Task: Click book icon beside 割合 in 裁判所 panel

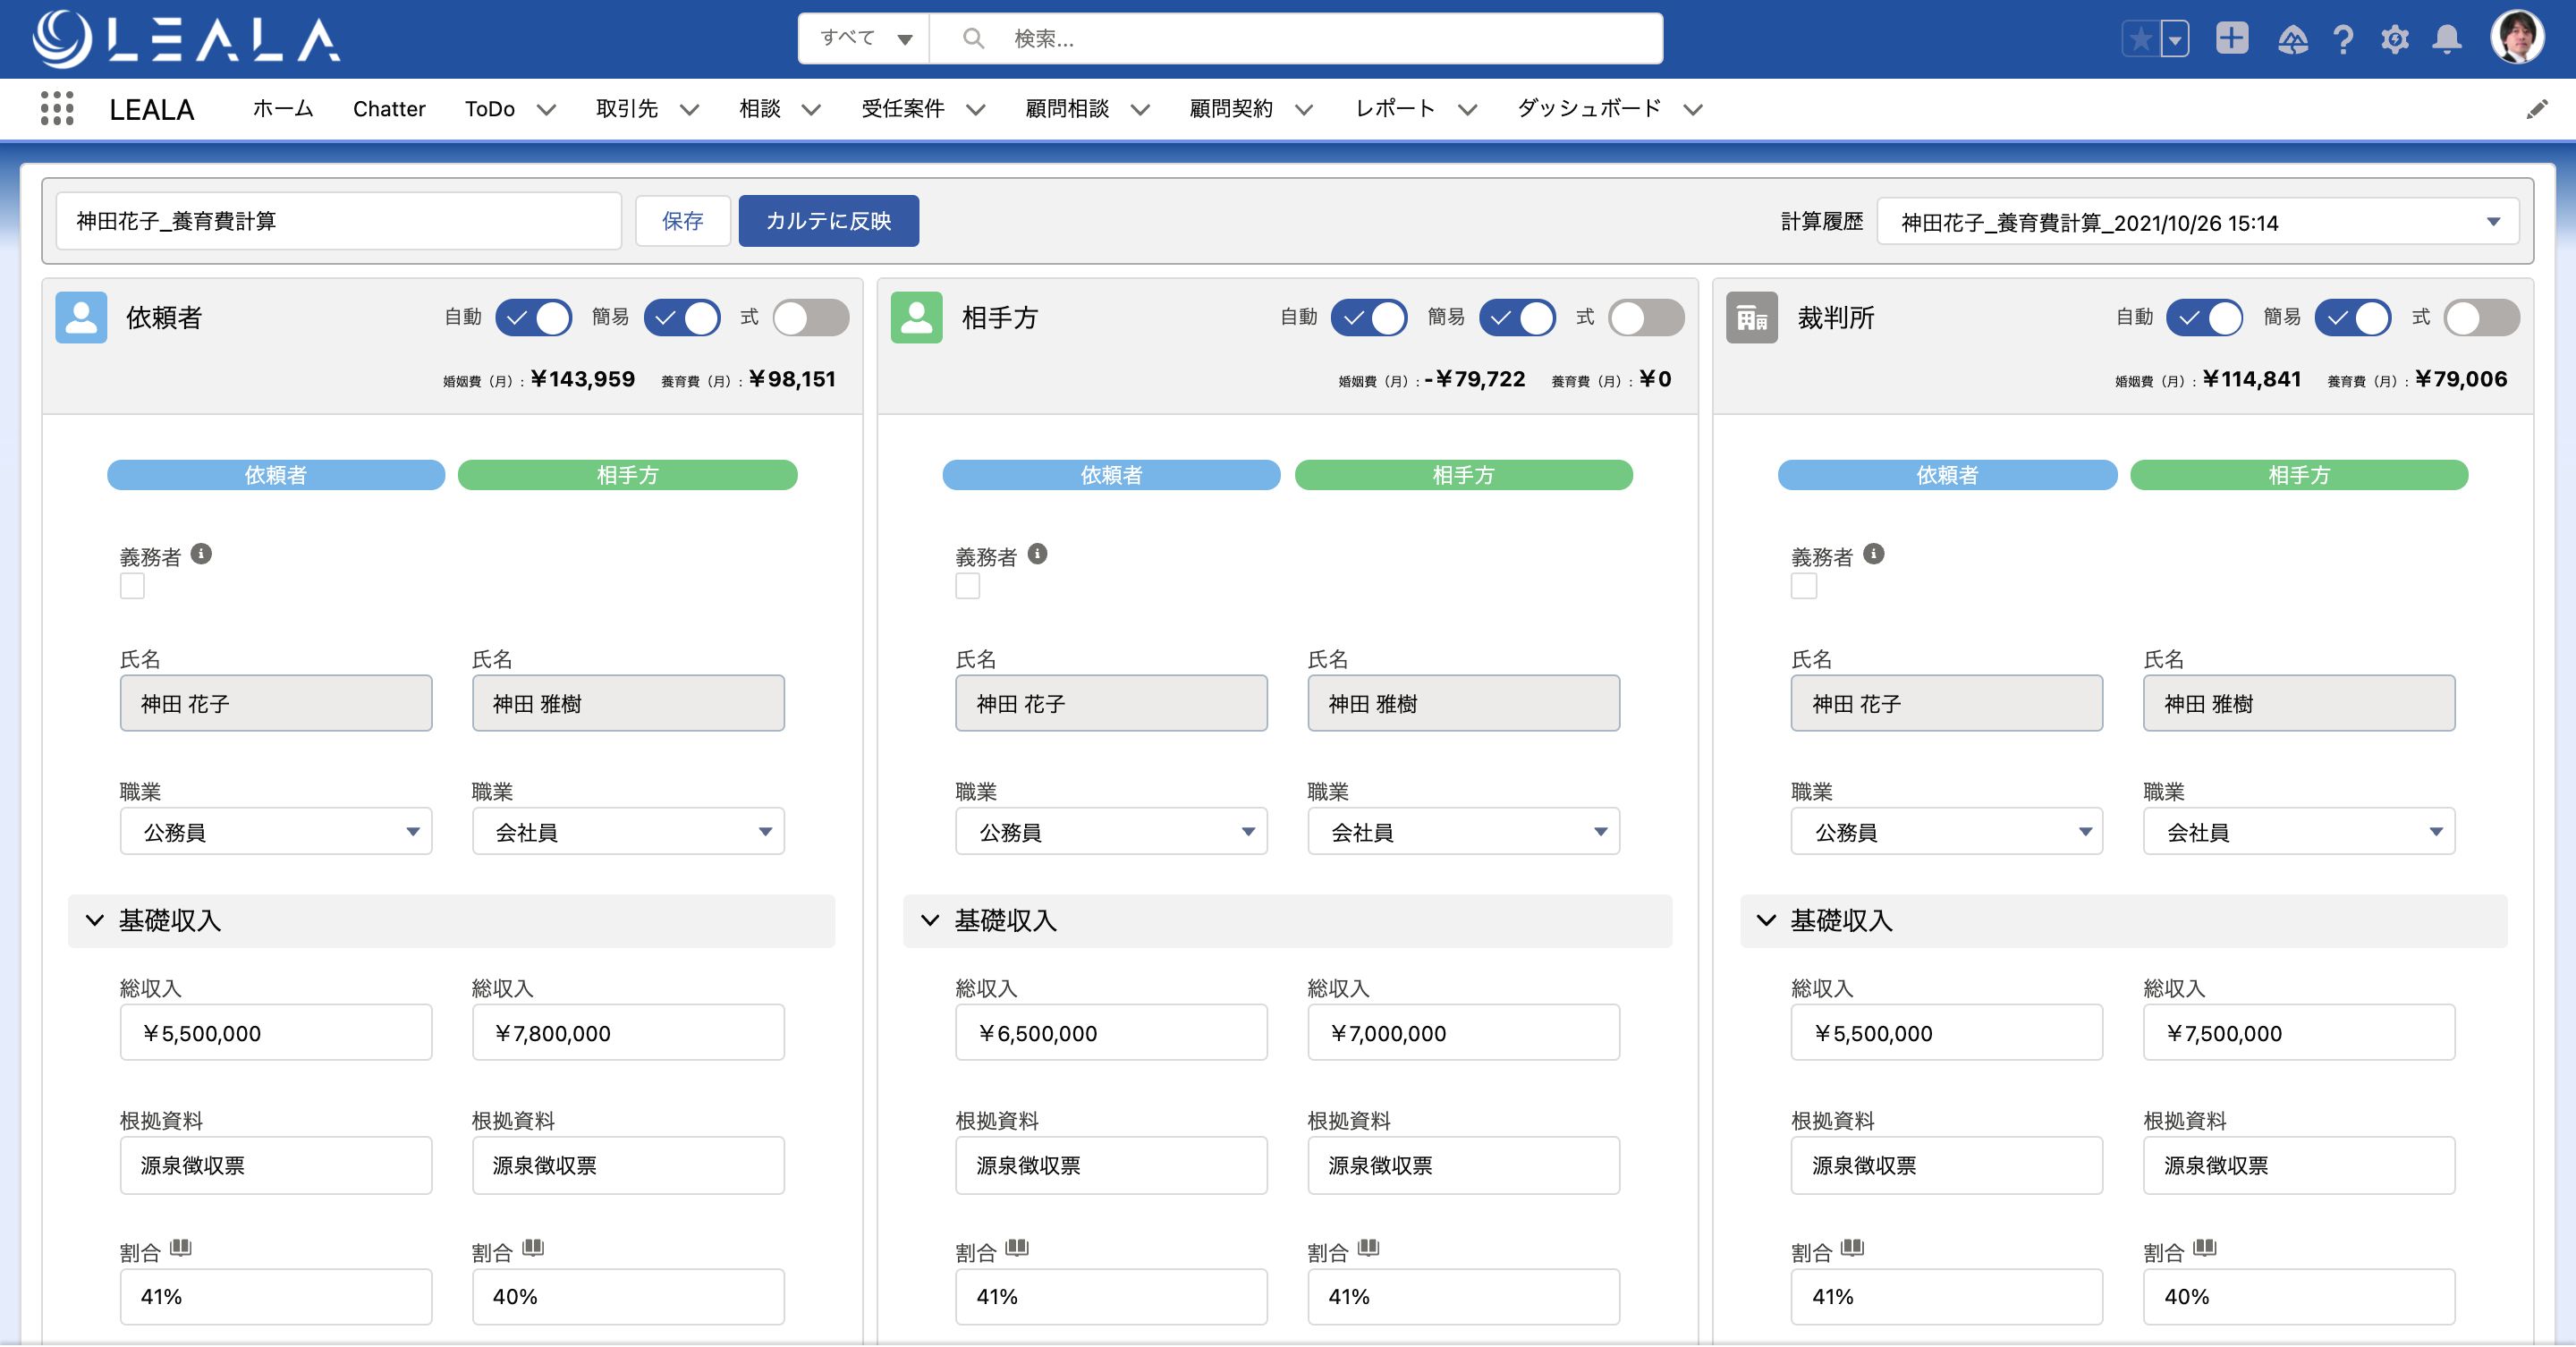Action: point(1852,1248)
